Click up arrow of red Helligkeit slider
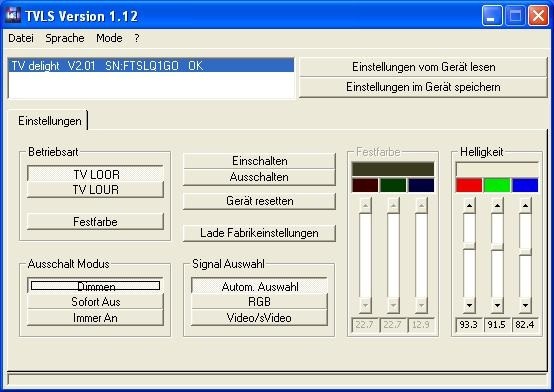 click(x=469, y=206)
